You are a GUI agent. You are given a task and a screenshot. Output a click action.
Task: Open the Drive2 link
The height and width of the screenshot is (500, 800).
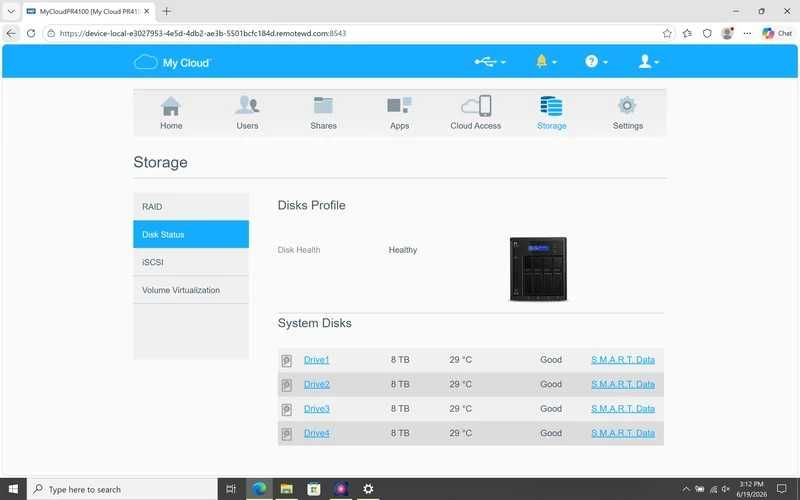click(x=316, y=384)
